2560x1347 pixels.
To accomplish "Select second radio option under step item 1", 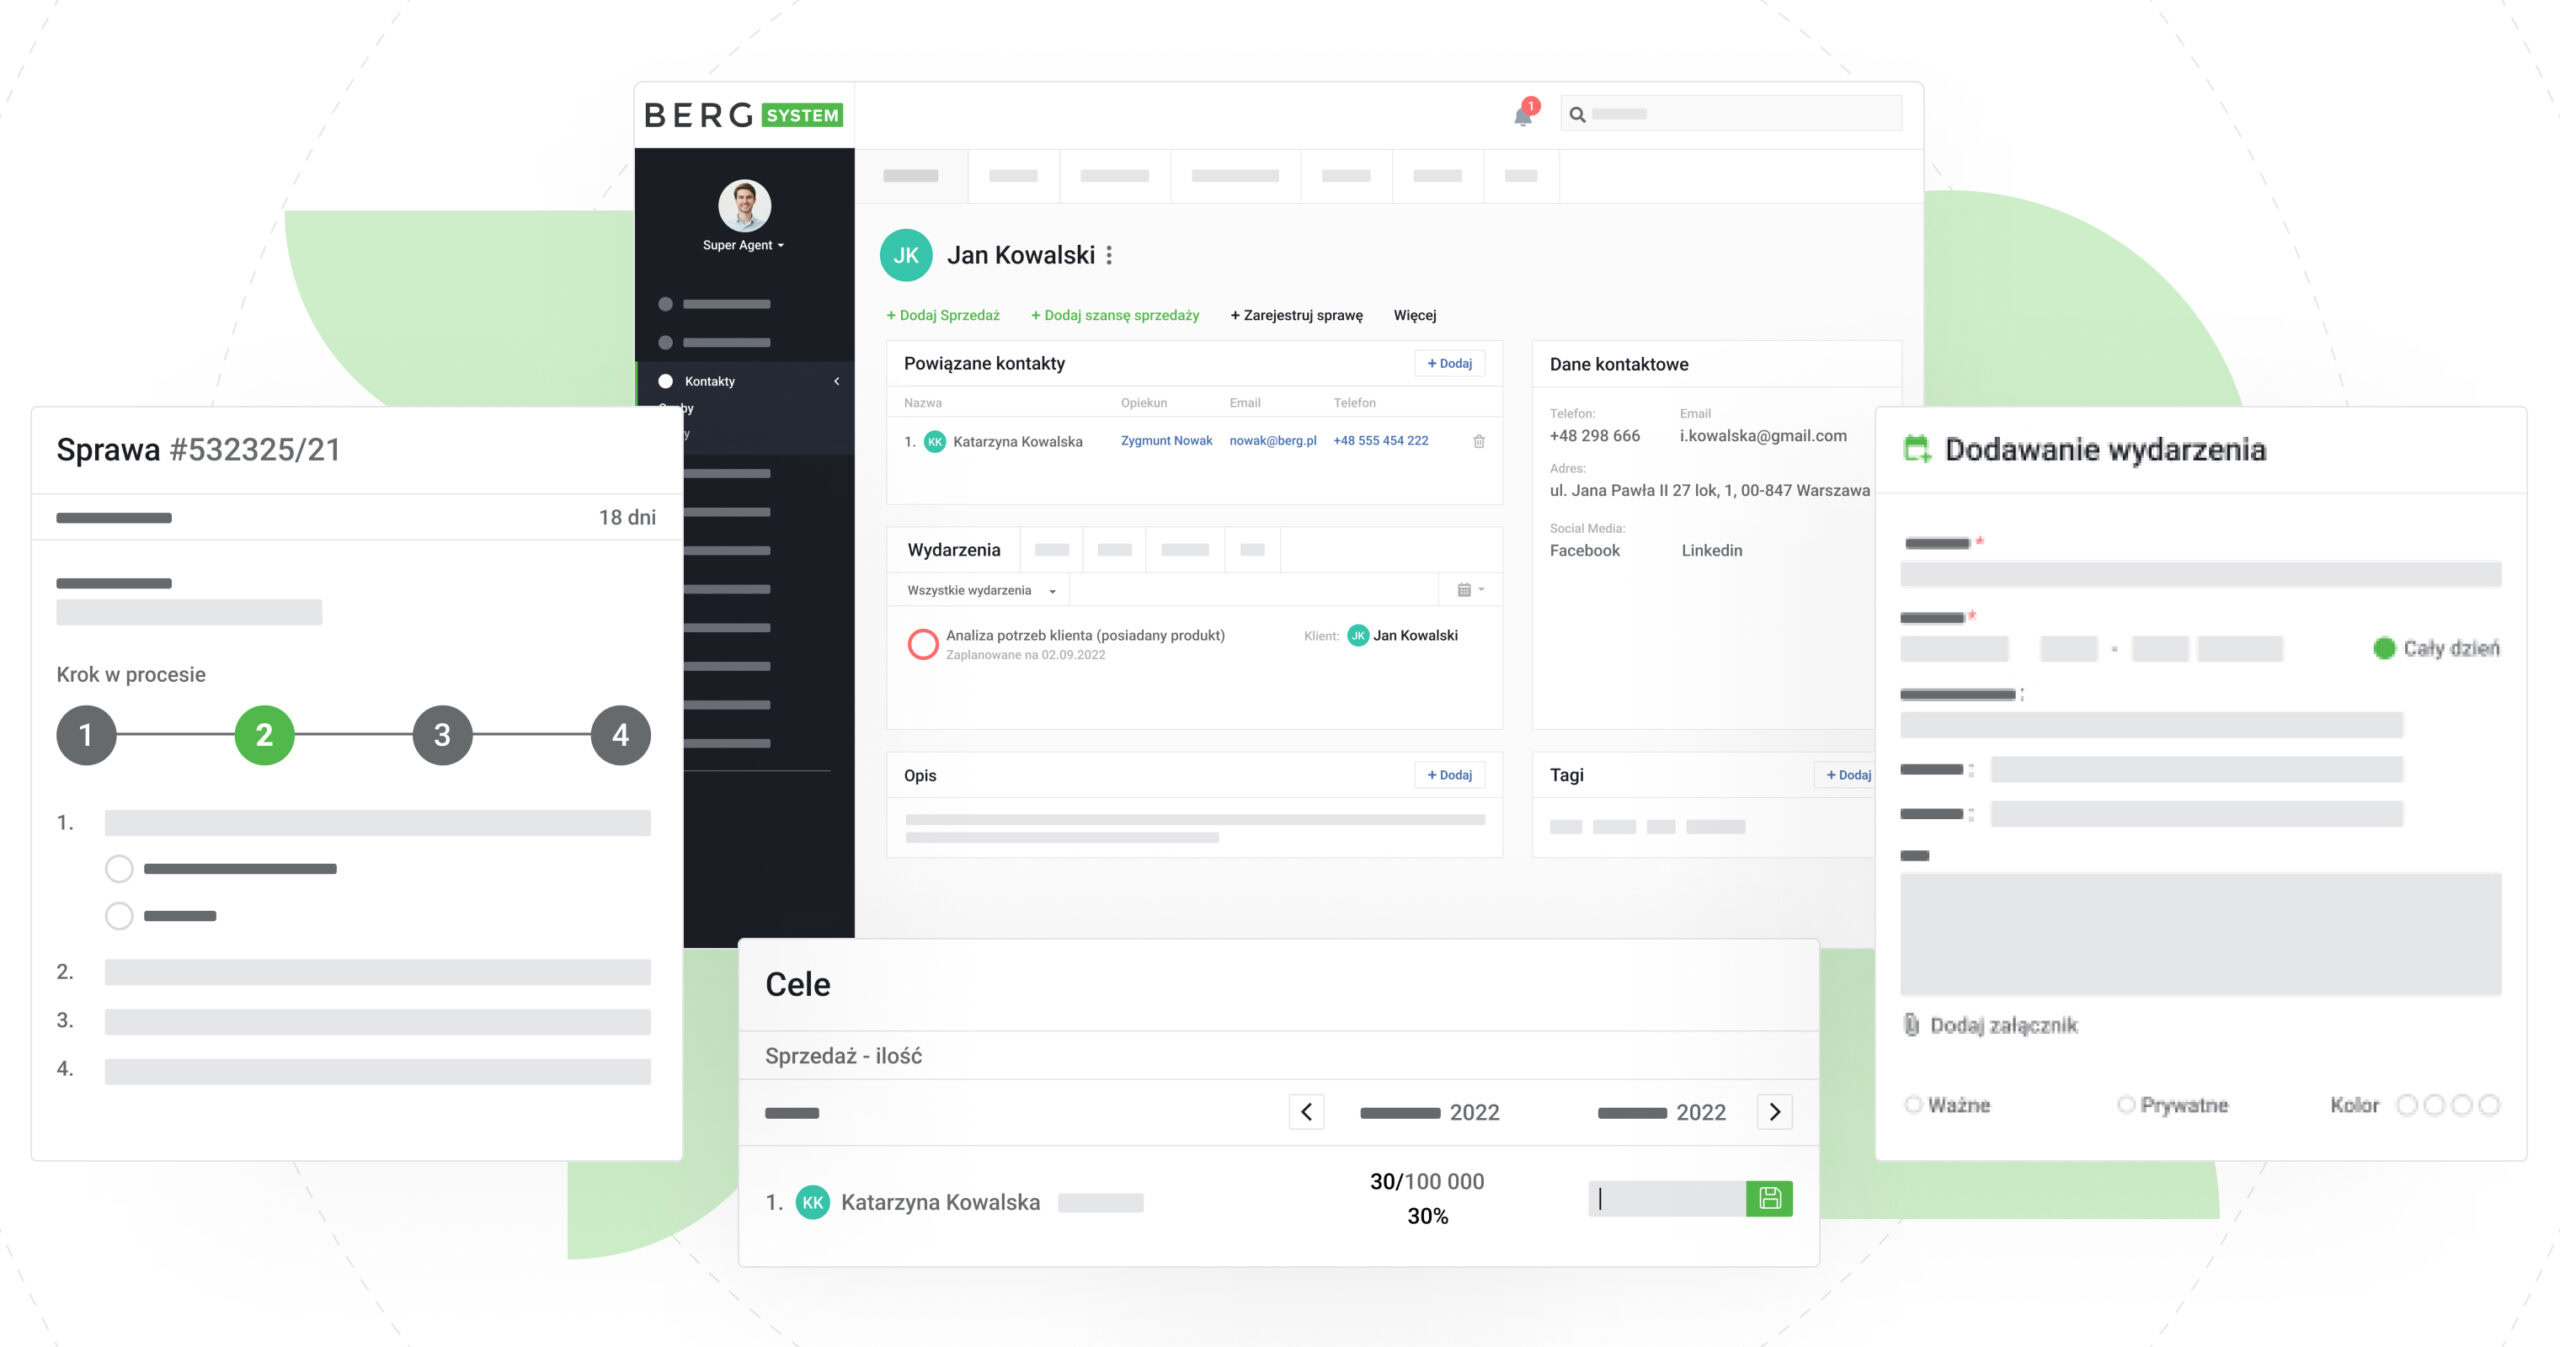I will tap(119, 916).
